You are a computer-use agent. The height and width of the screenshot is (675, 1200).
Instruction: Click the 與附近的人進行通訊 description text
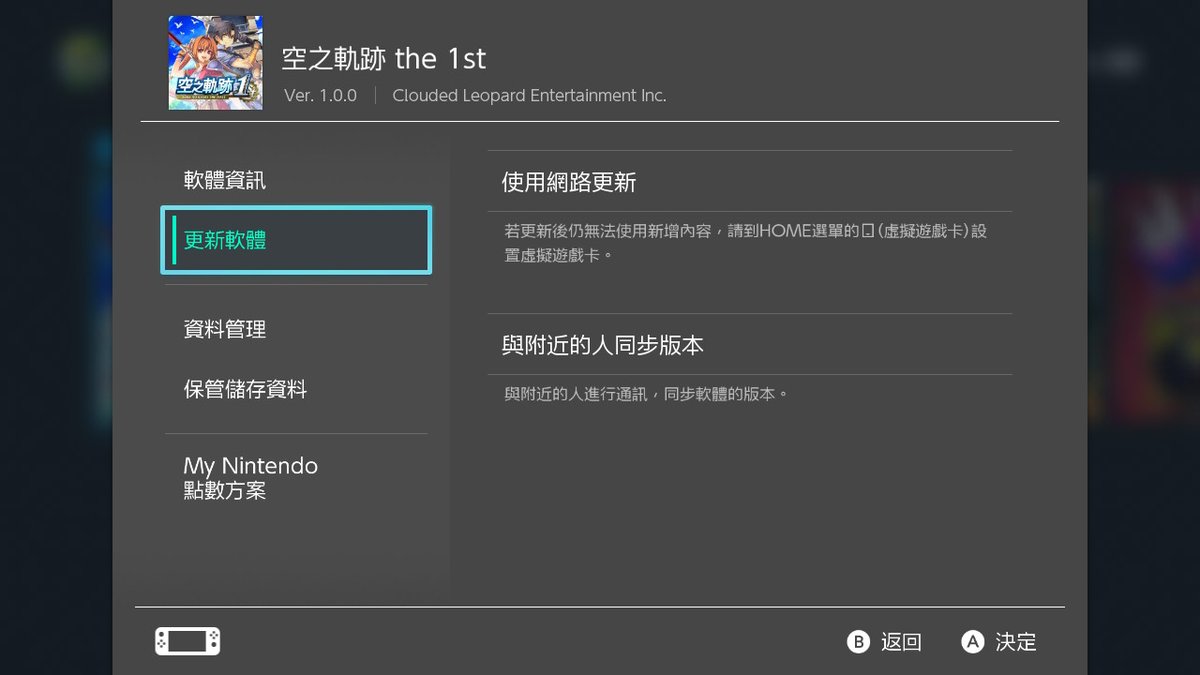646,394
